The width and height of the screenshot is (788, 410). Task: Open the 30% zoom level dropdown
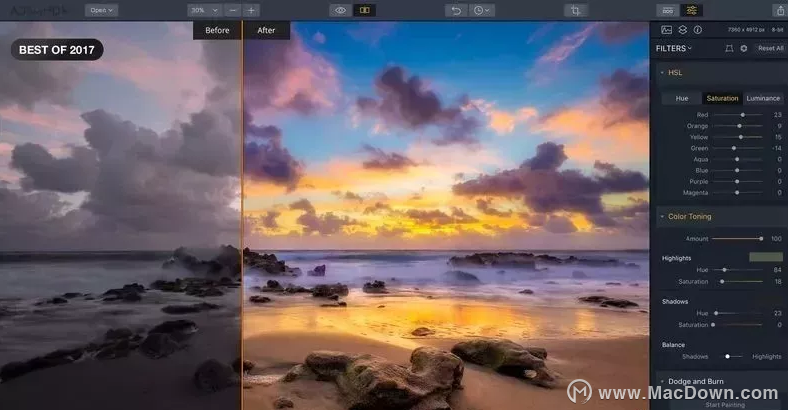click(x=205, y=10)
